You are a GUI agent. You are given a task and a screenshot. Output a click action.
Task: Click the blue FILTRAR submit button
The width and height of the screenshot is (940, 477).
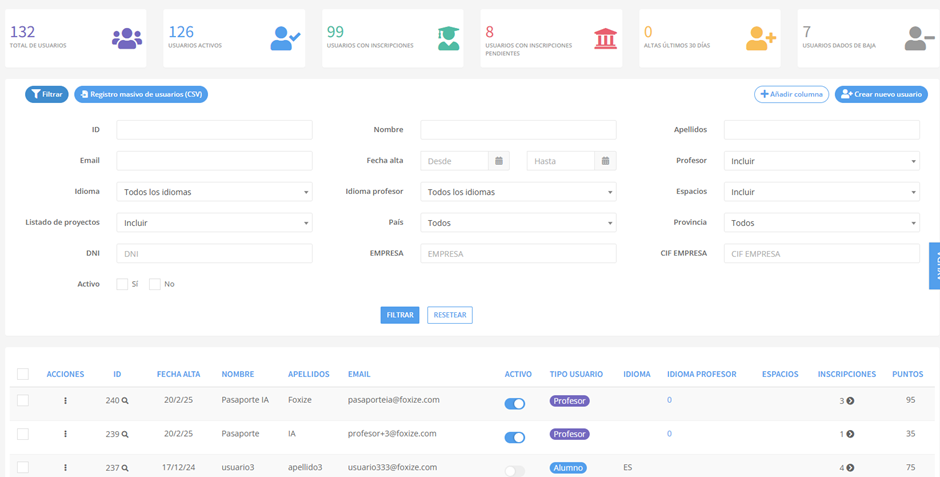(x=400, y=315)
